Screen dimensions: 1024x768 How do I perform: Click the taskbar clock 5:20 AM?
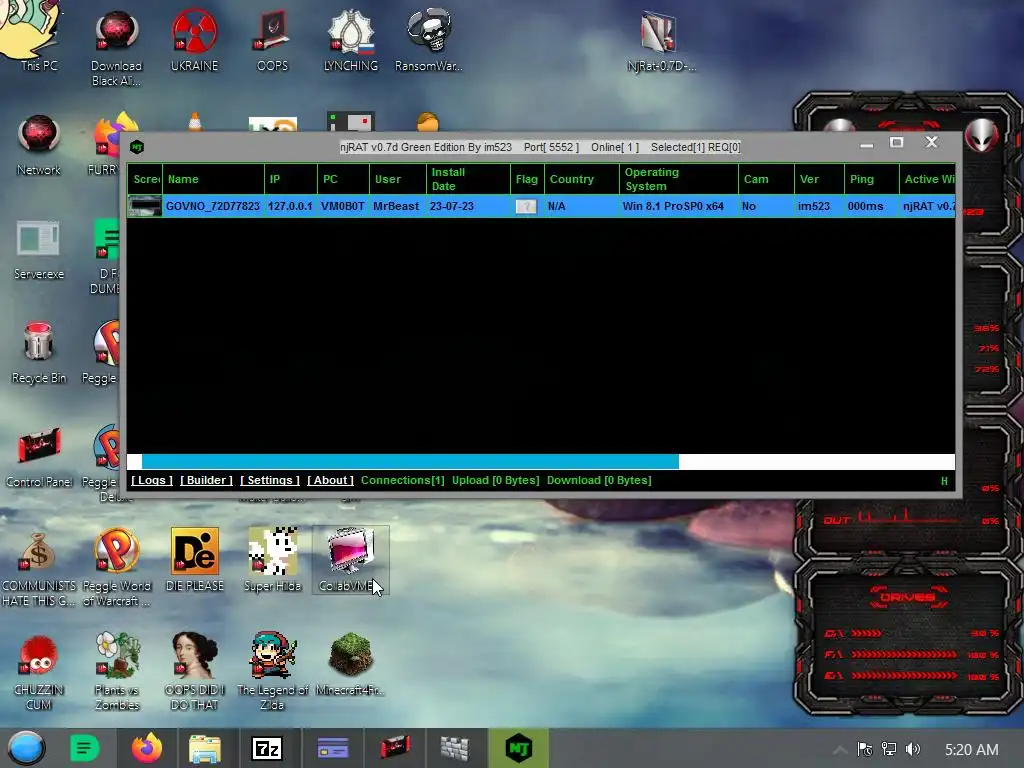[971, 750]
